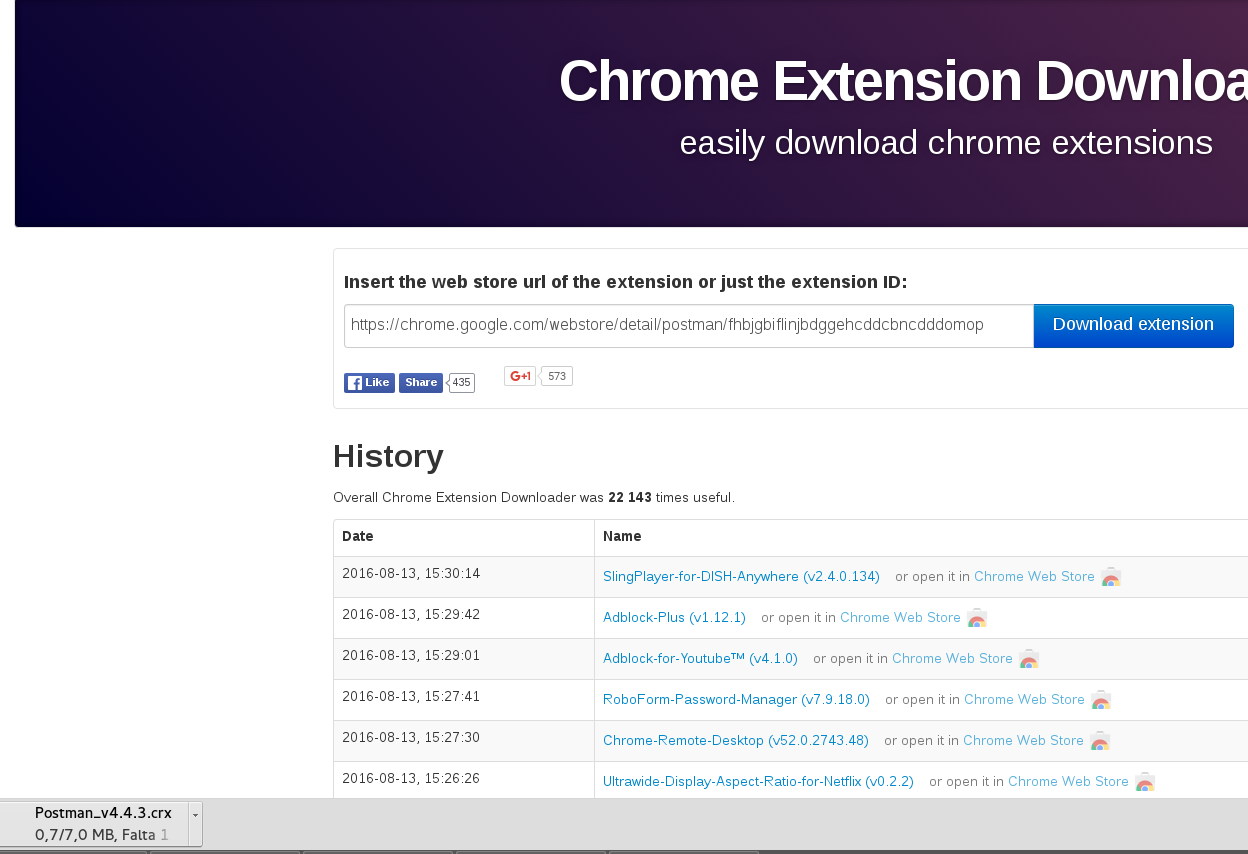Open Chrome Web Store link for Chrome-Remote-Desktop row
This screenshot has width=1248, height=854.
[x=1023, y=741]
